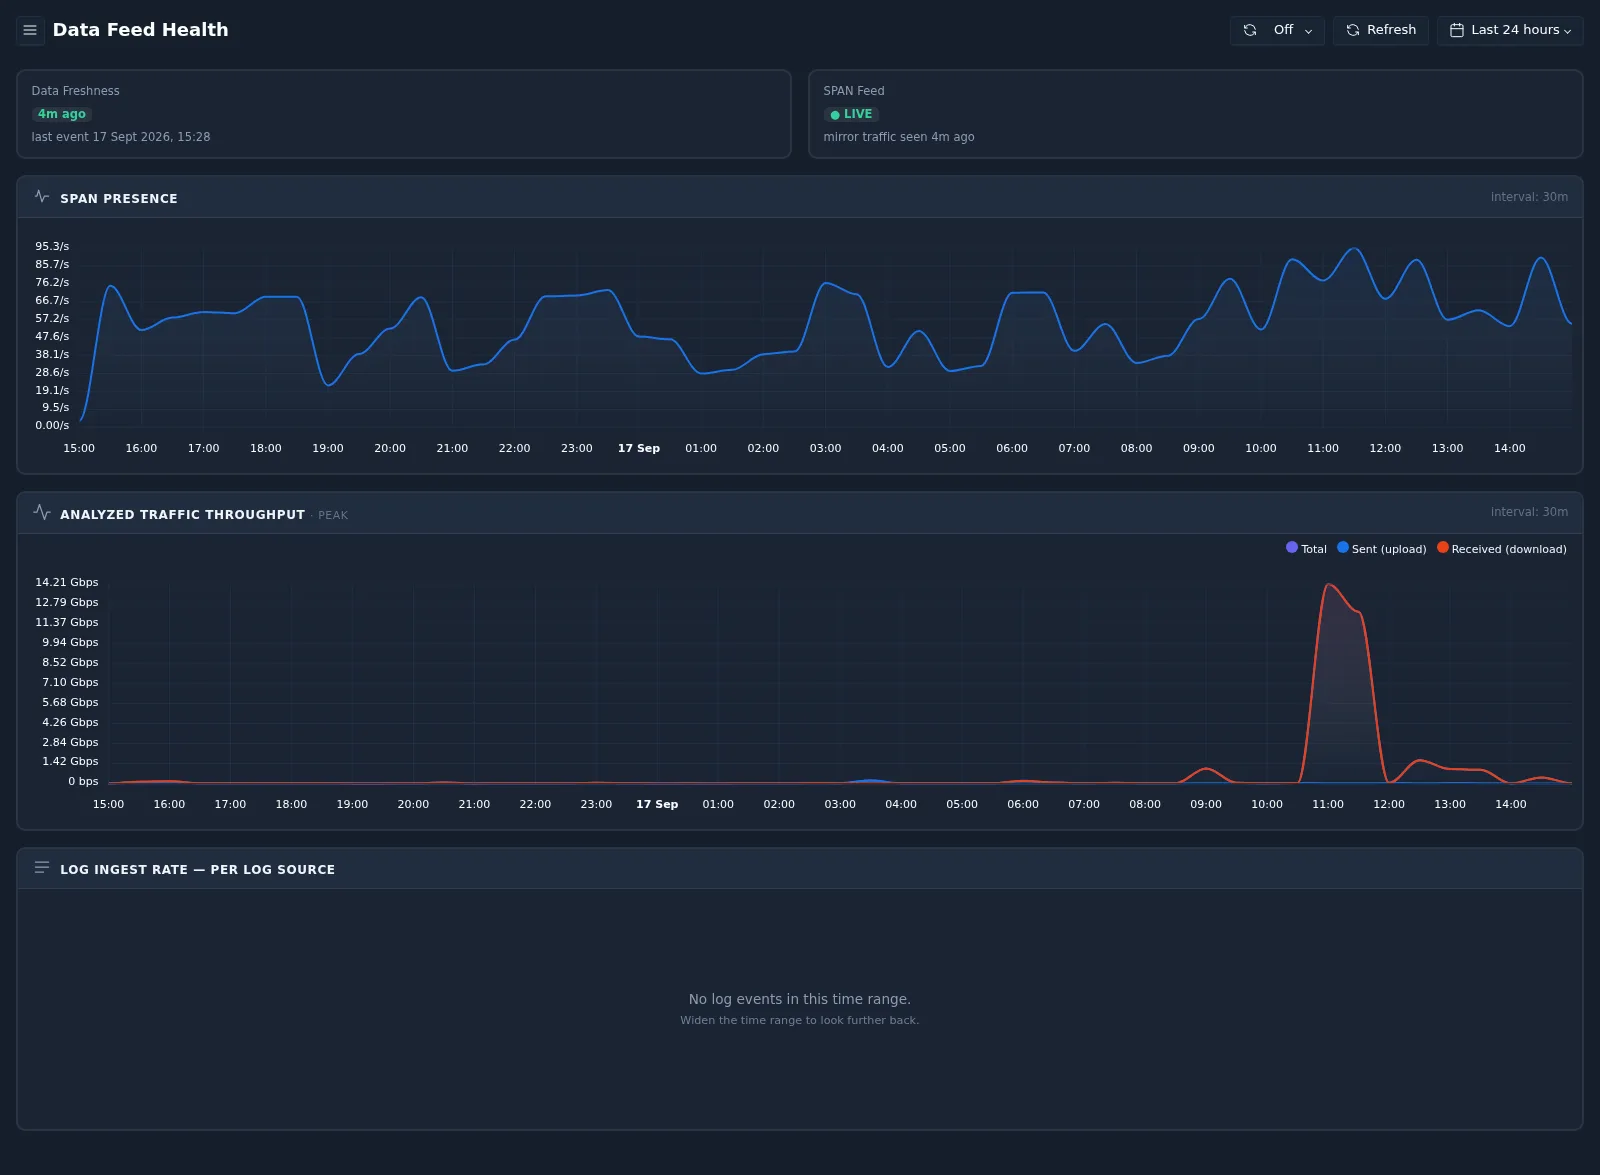1600x1175 pixels.
Task: Click the interval: 30m label in SPAN PRESENCE
Action: pyautogui.click(x=1529, y=197)
